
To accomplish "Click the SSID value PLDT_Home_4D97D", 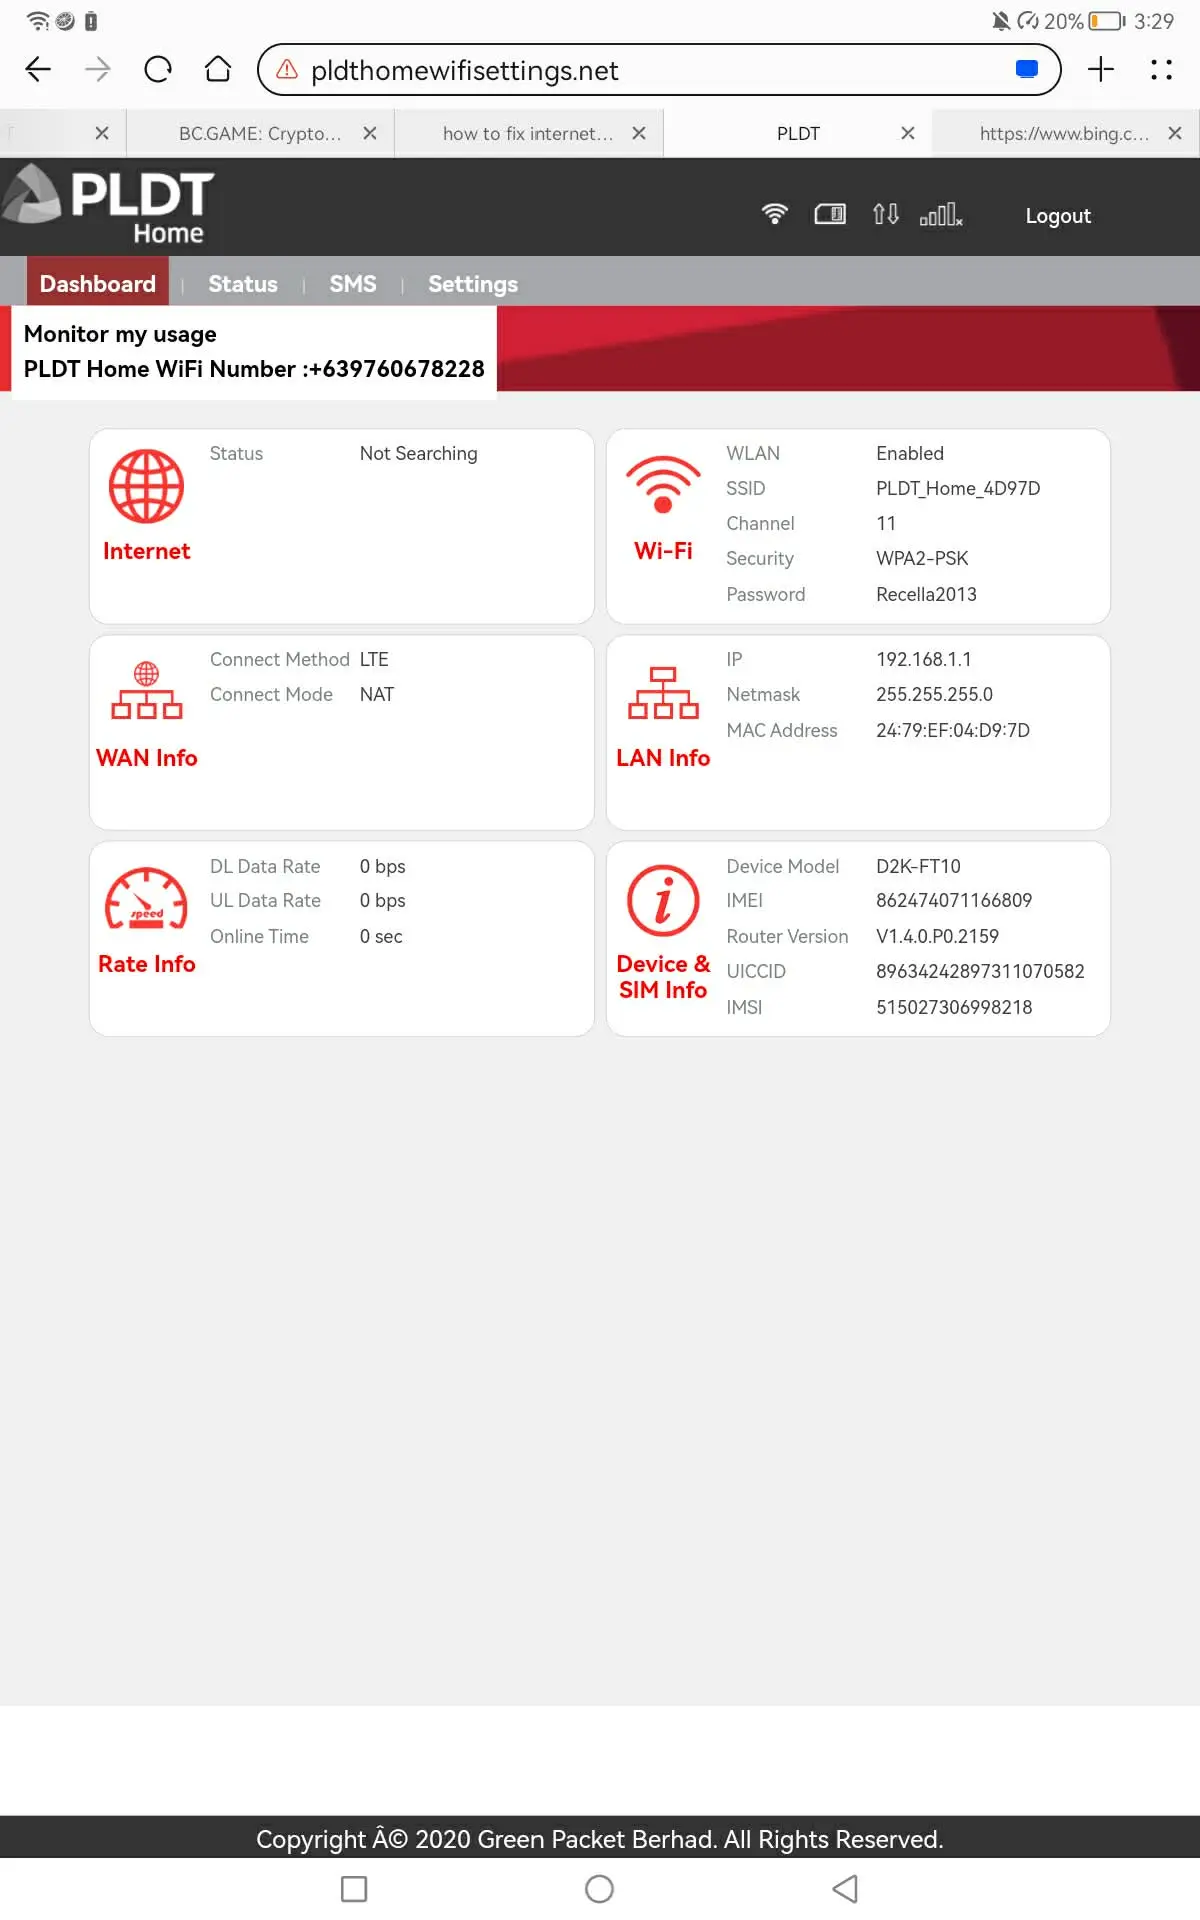I will click(958, 488).
